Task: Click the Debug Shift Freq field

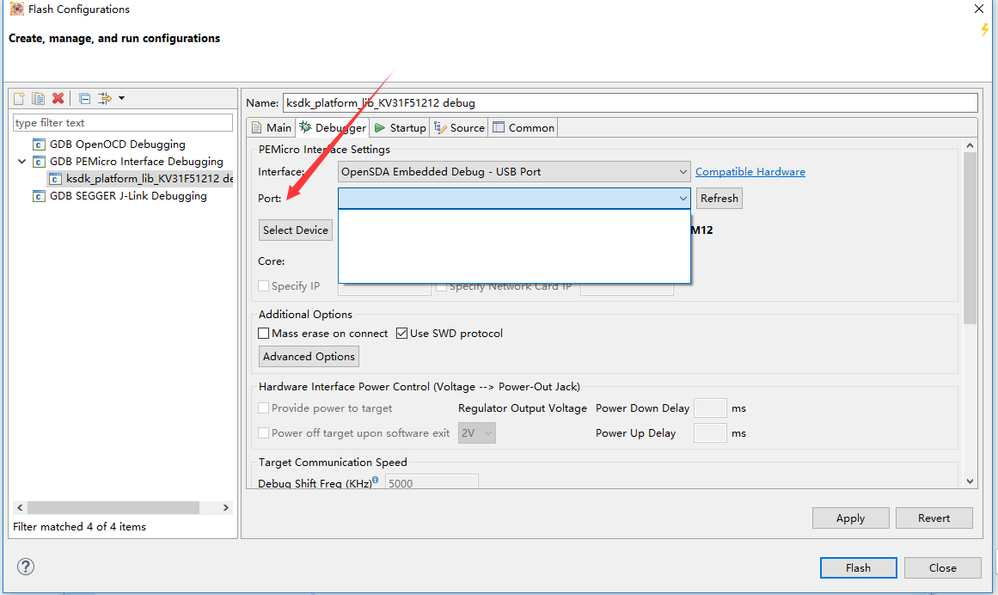Action: click(432, 483)
